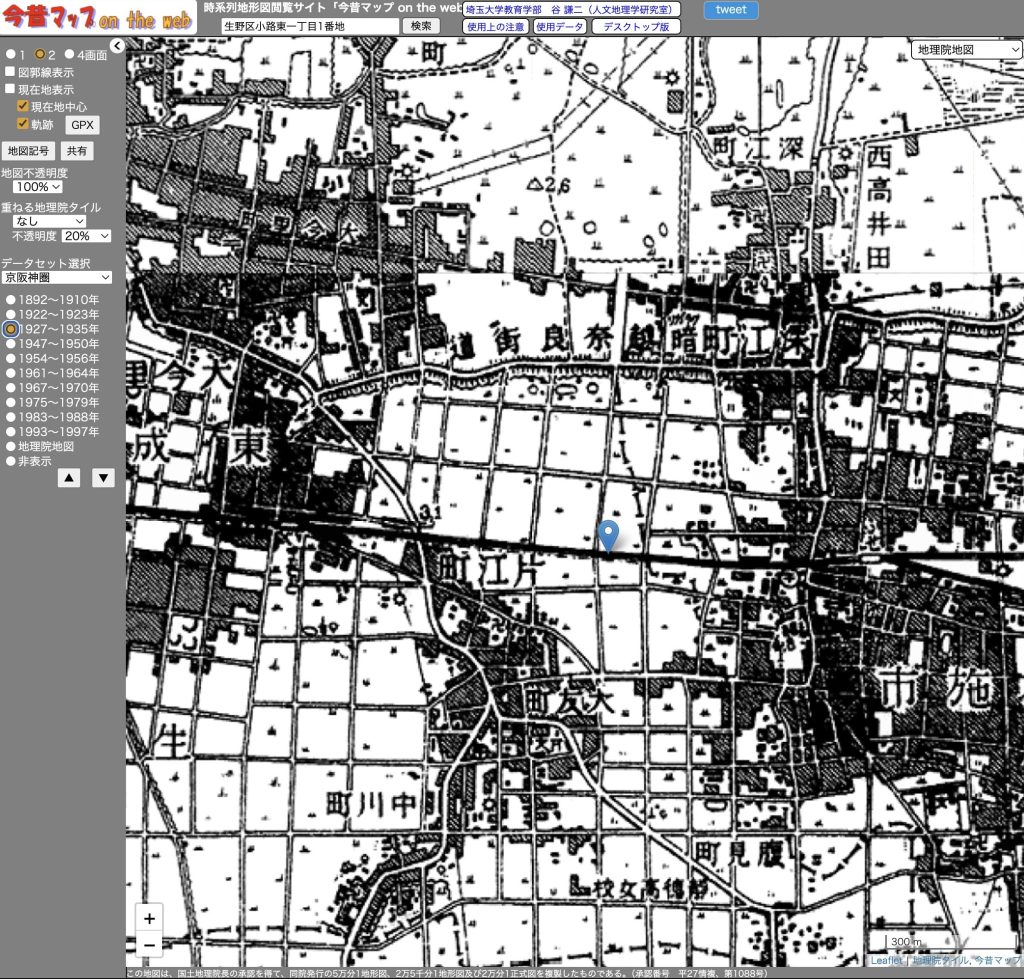Screen dimensions: 1024x979
Task: Zoom in on the map
Action: click(x=149, y=917)
